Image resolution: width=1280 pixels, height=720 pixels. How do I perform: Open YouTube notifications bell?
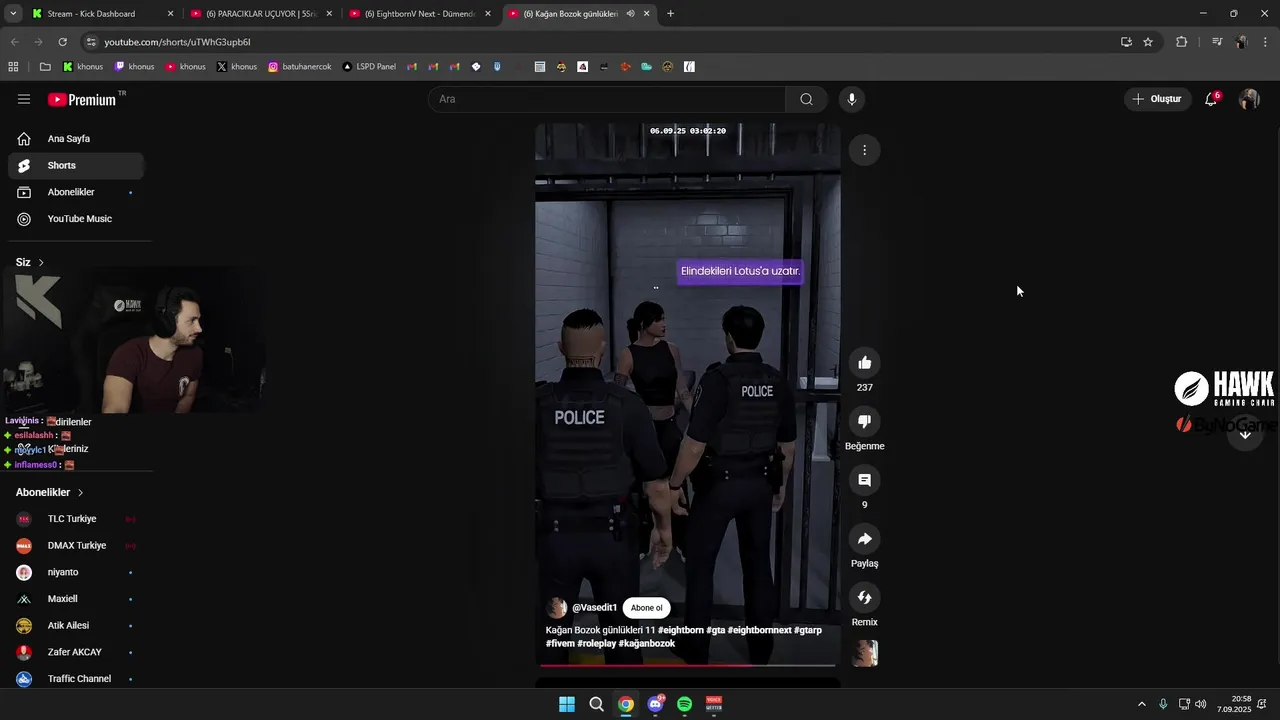click(1211, 99)
